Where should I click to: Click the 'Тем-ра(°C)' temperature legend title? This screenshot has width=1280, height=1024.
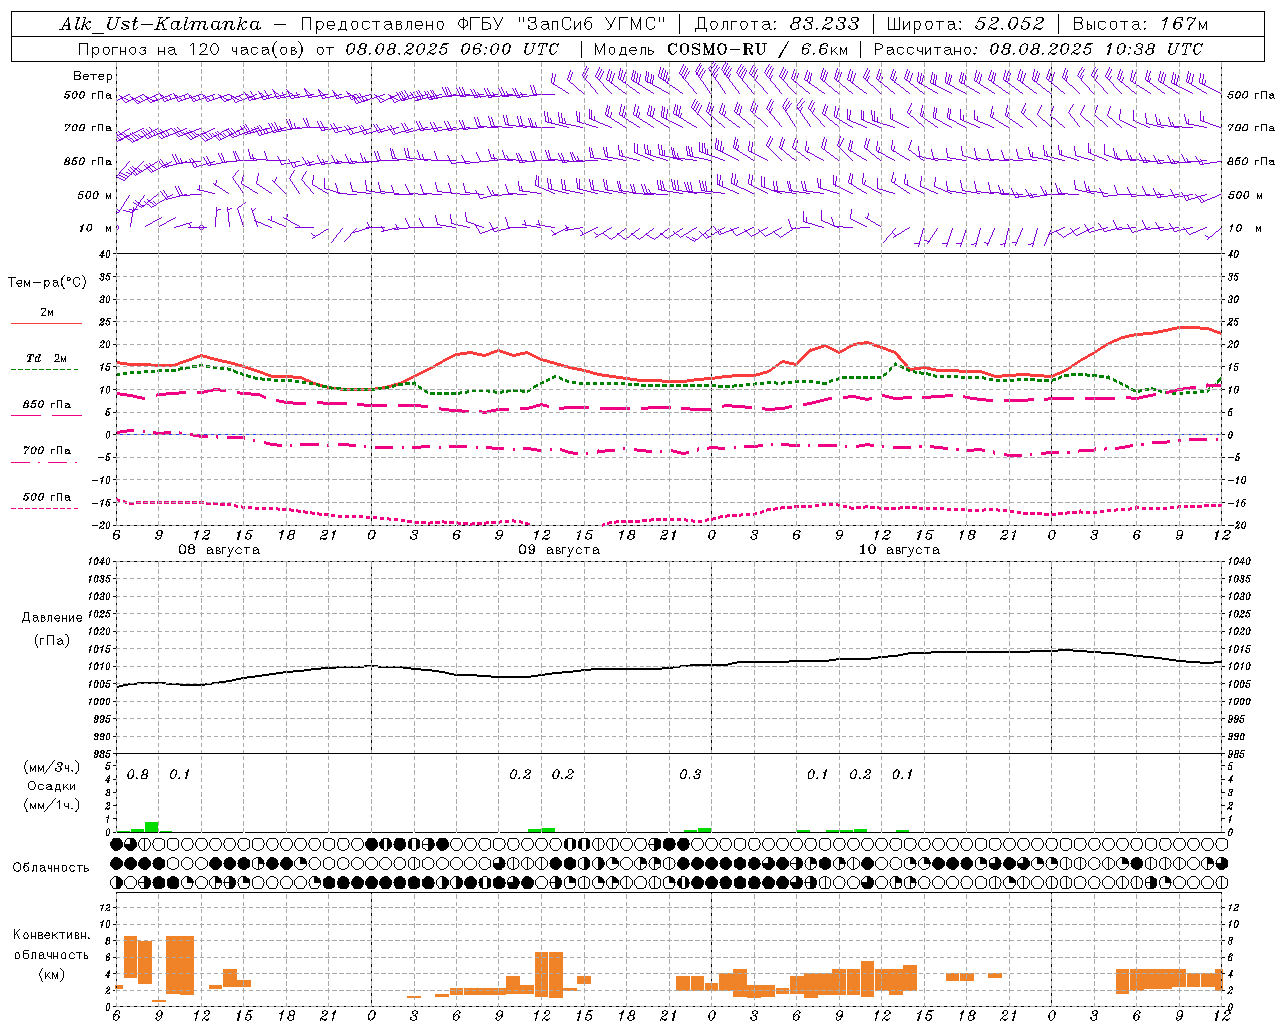pos(48,283)
